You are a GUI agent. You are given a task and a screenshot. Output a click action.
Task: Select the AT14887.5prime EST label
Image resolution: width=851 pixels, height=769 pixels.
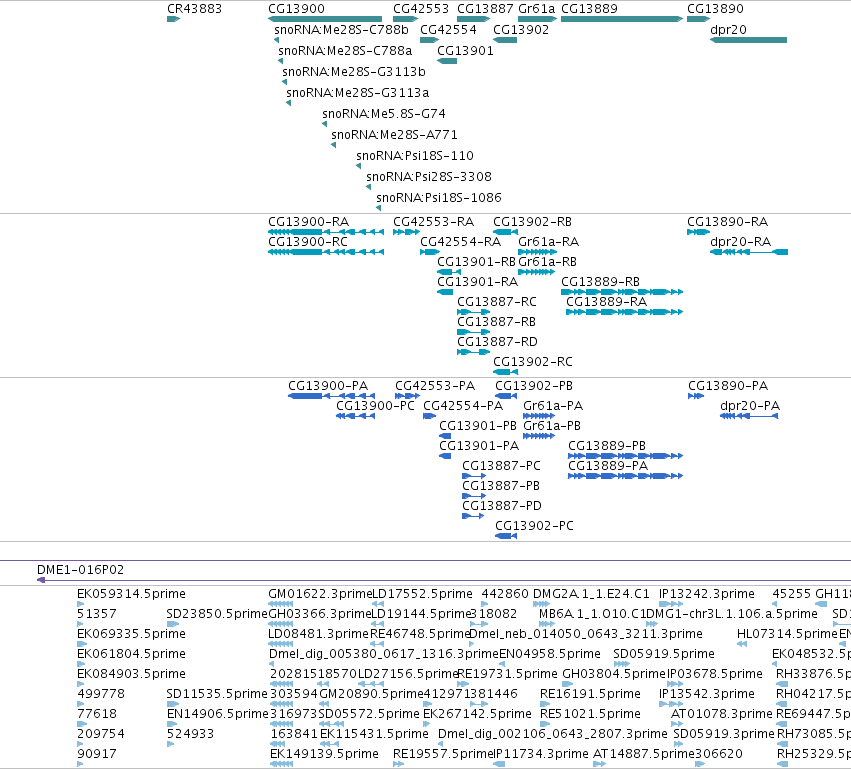pos(644,753)
